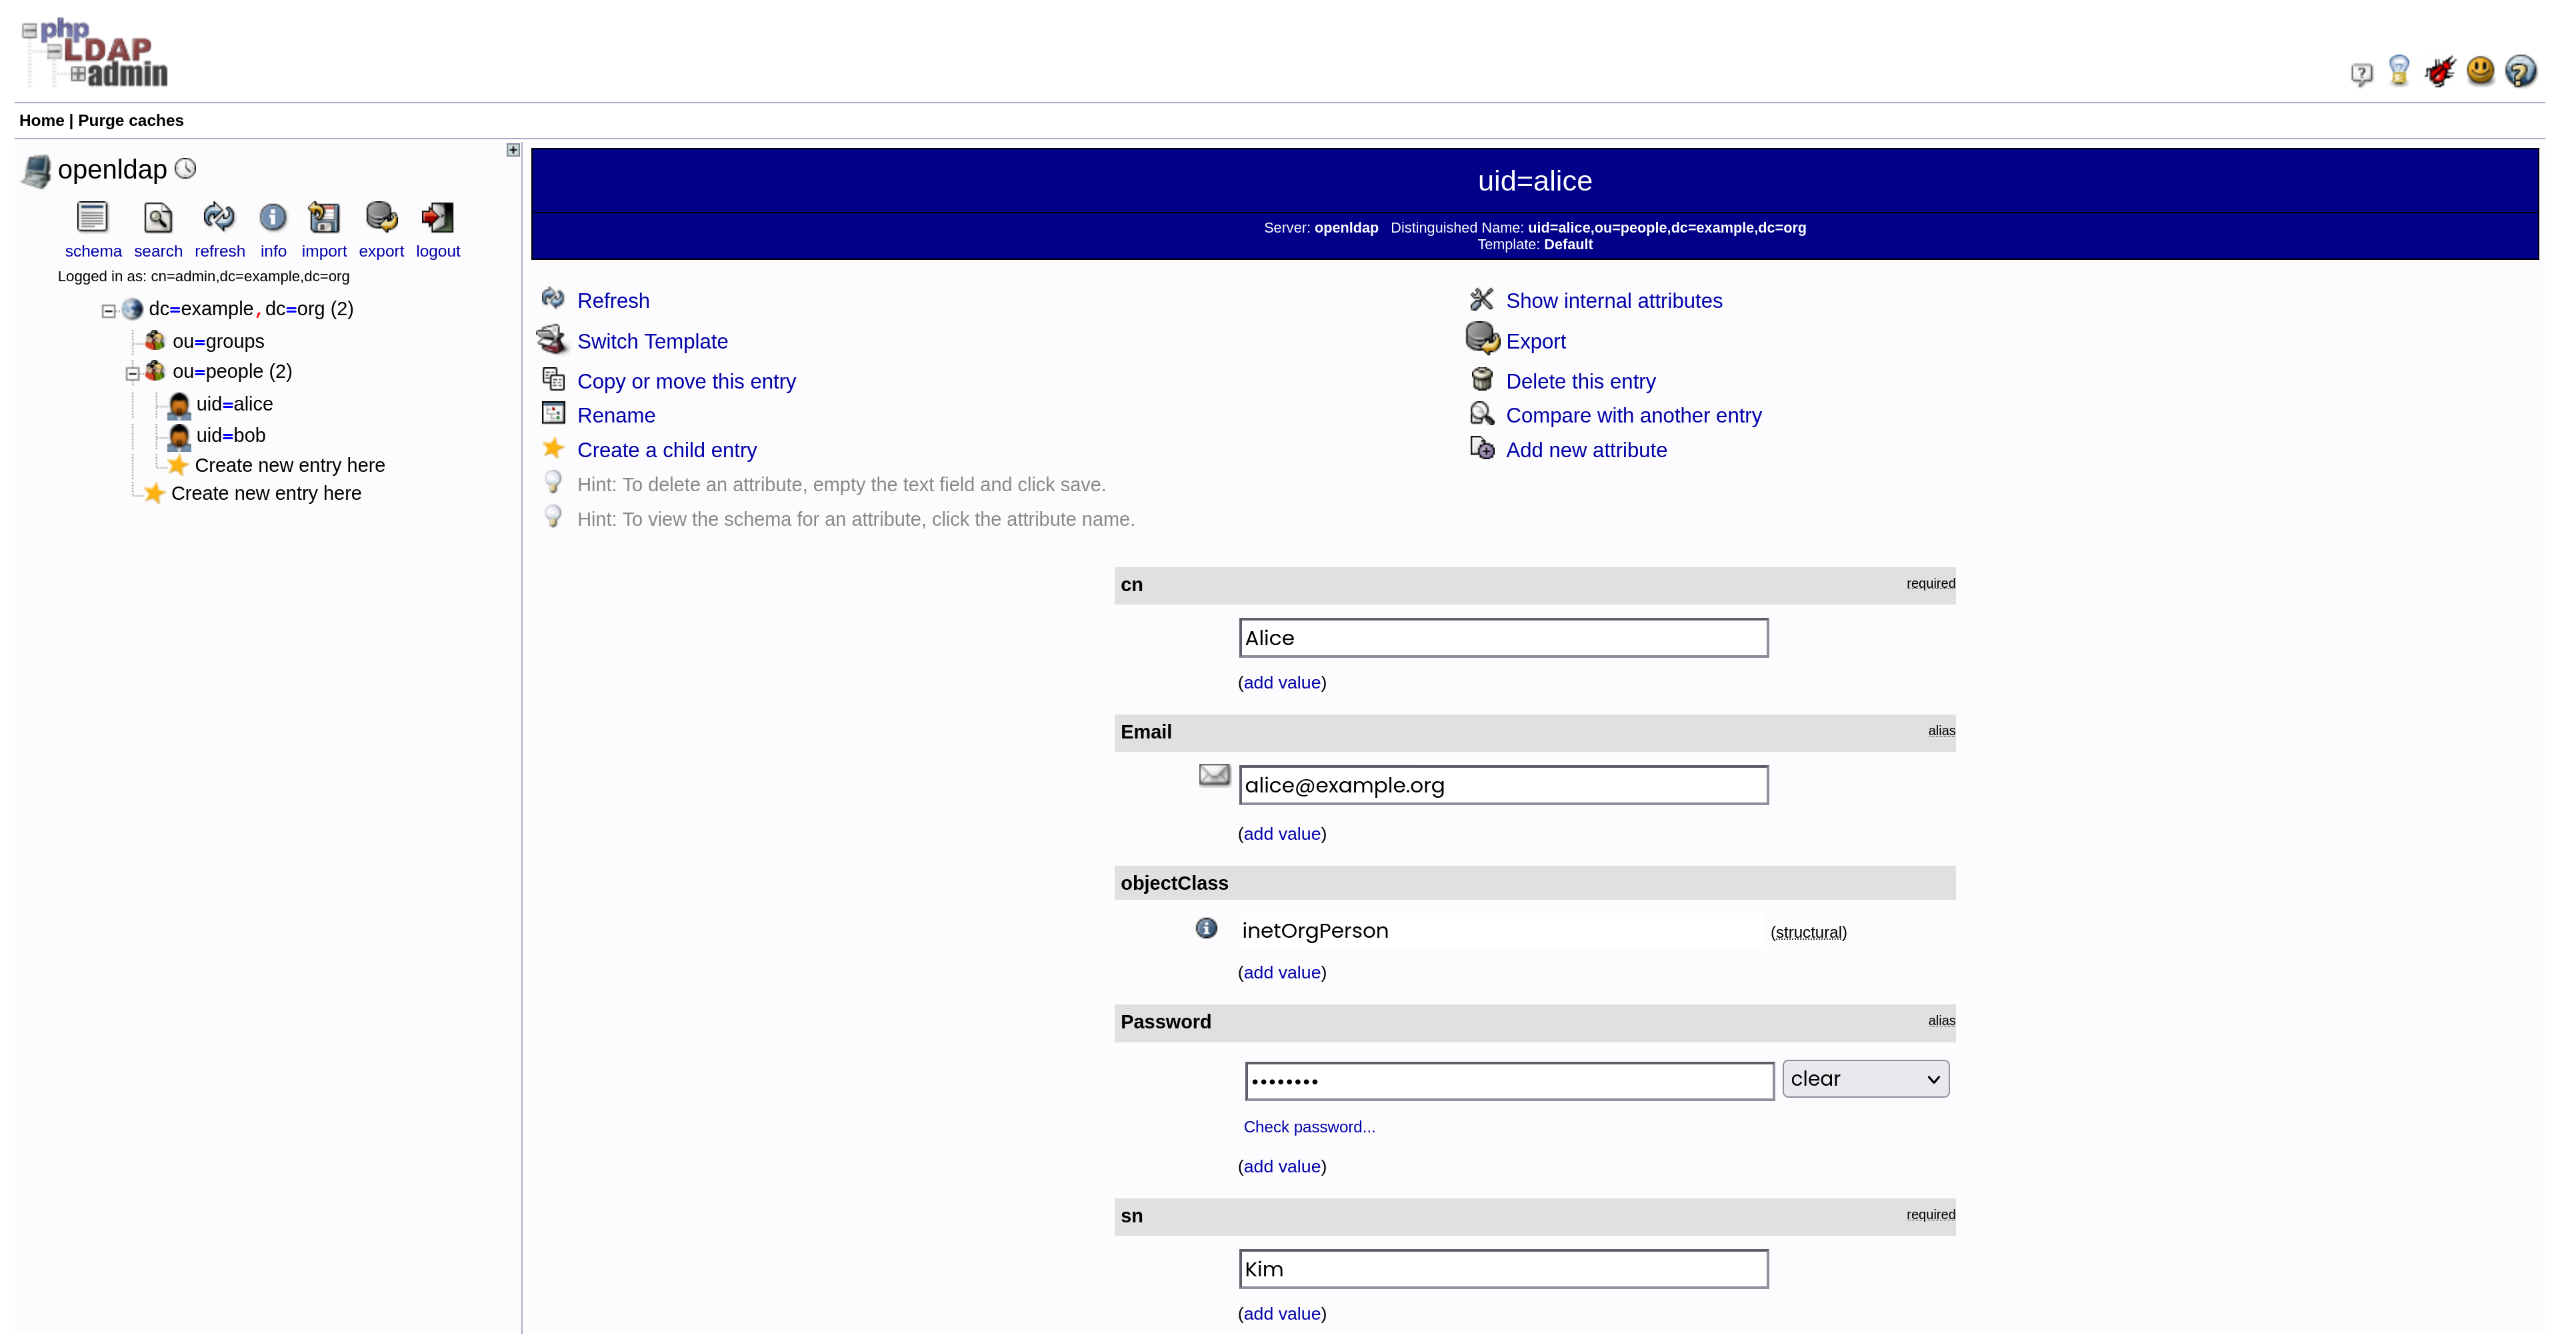Click the sn input field containing Kim

tap(1502, 1269)
